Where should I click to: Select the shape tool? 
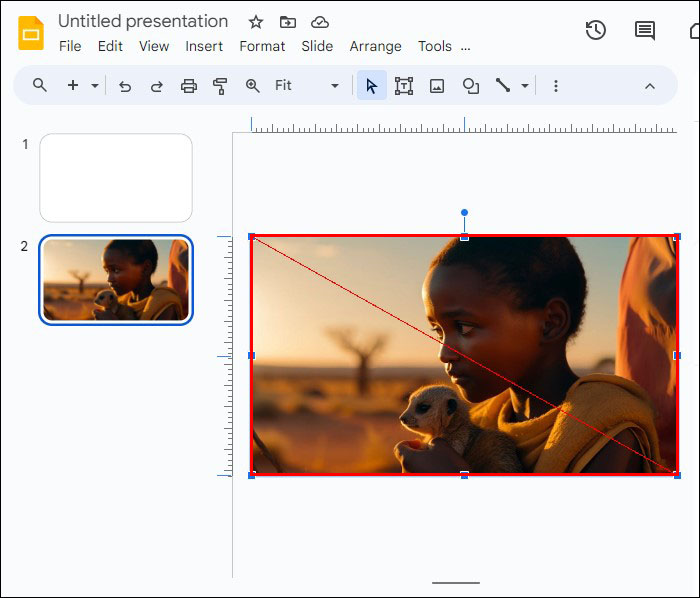coord(470,86)
